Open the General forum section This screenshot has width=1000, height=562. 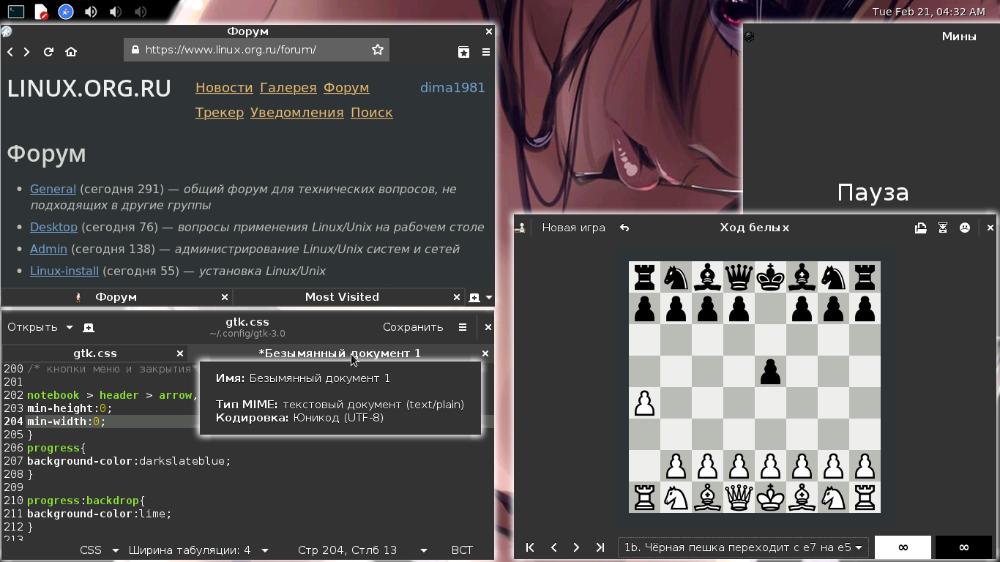coord(53,189)
